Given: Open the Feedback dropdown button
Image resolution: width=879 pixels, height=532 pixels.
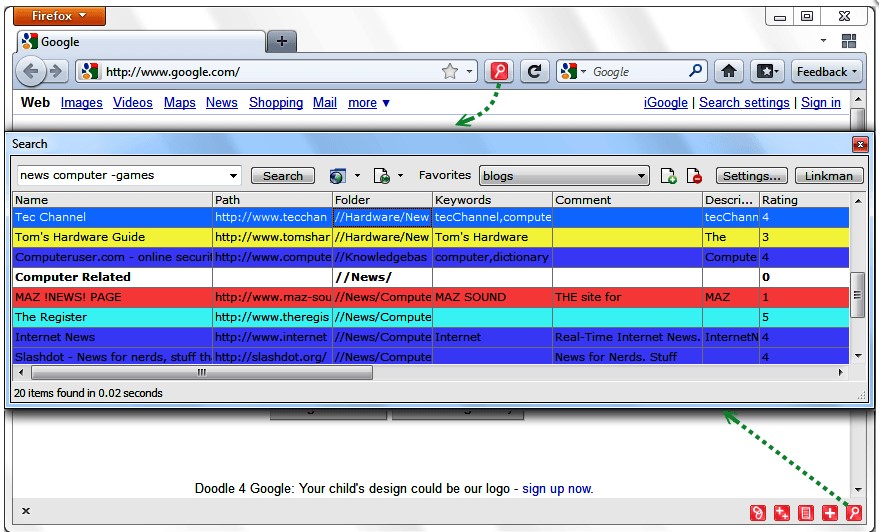Looking at the screenshot, I should (826, 71).
